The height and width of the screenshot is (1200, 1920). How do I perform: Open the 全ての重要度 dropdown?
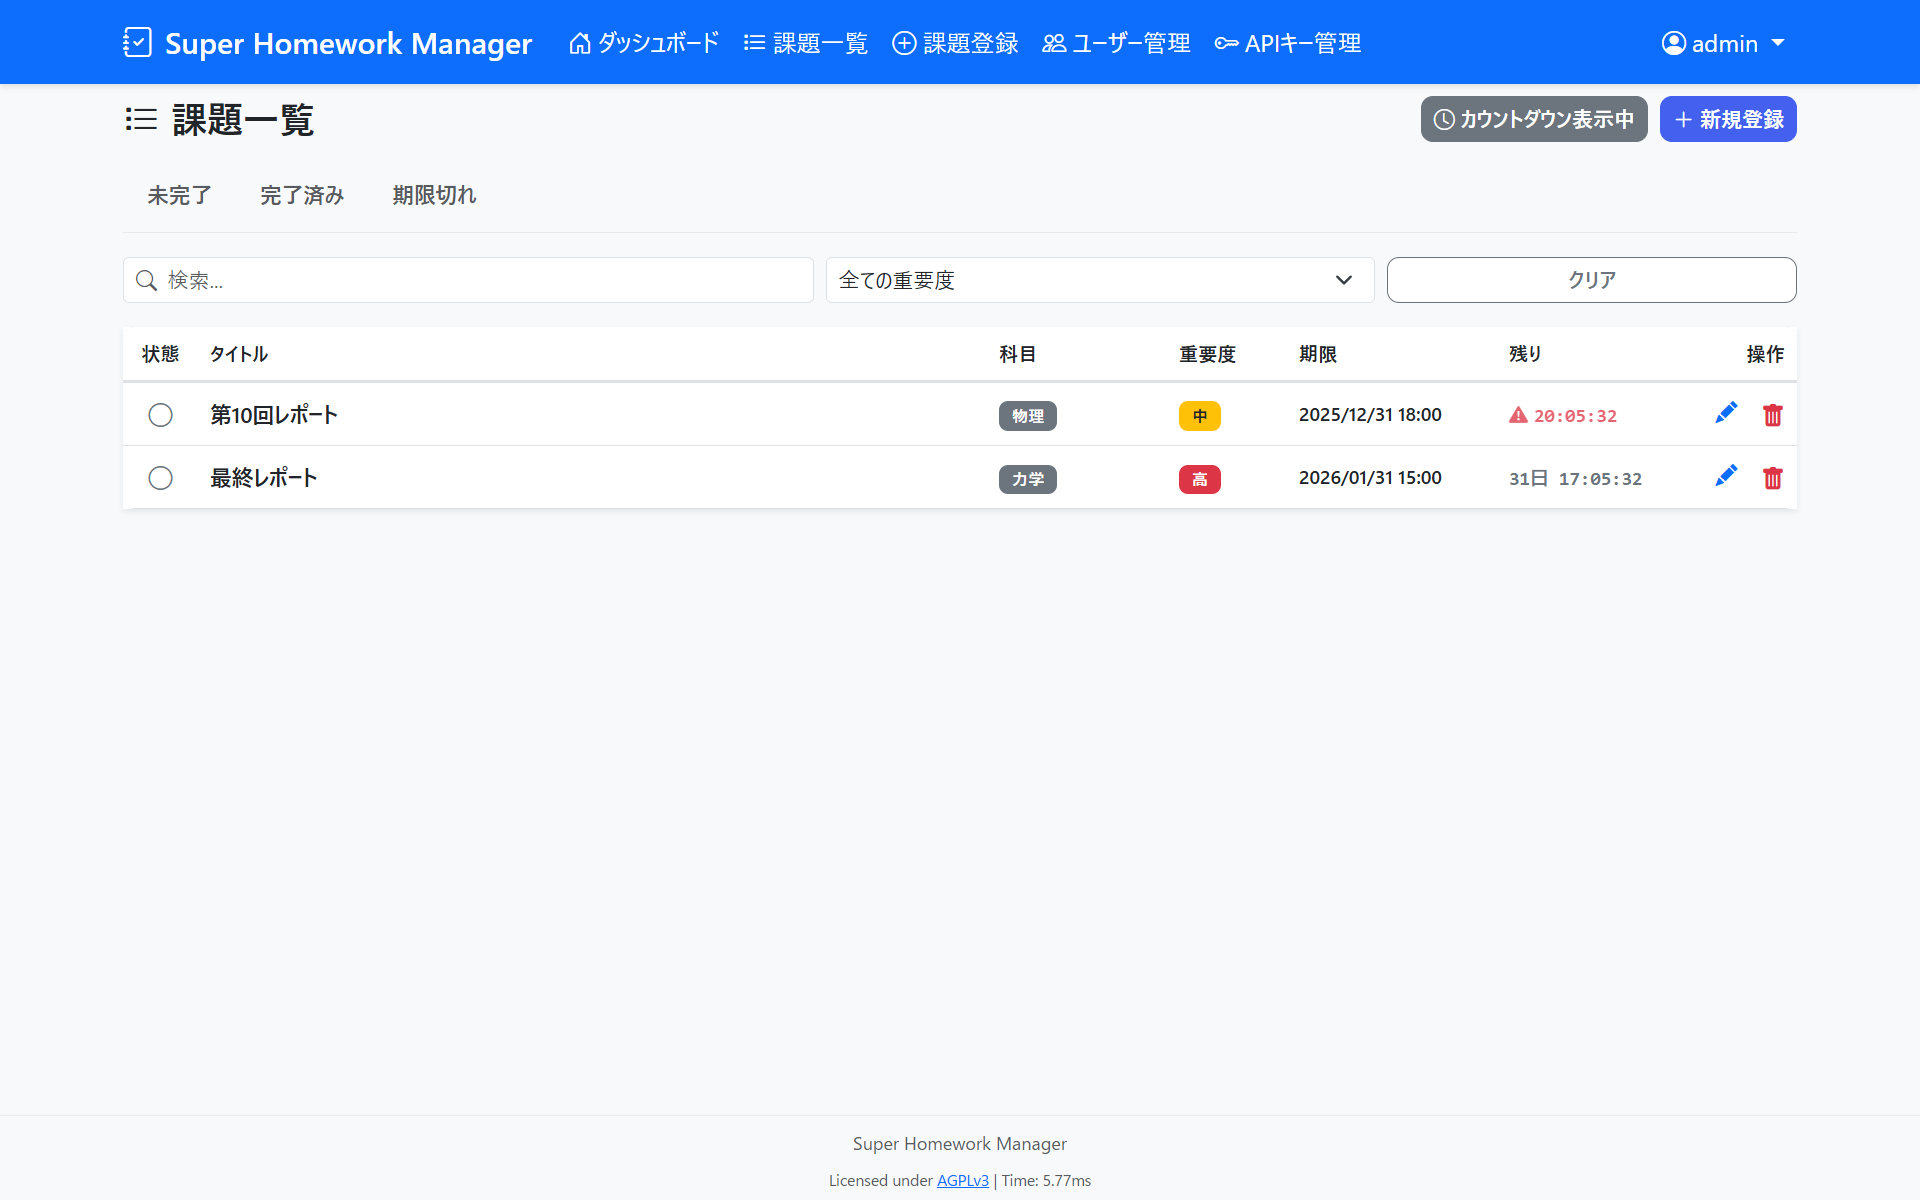pos(1098,280)
